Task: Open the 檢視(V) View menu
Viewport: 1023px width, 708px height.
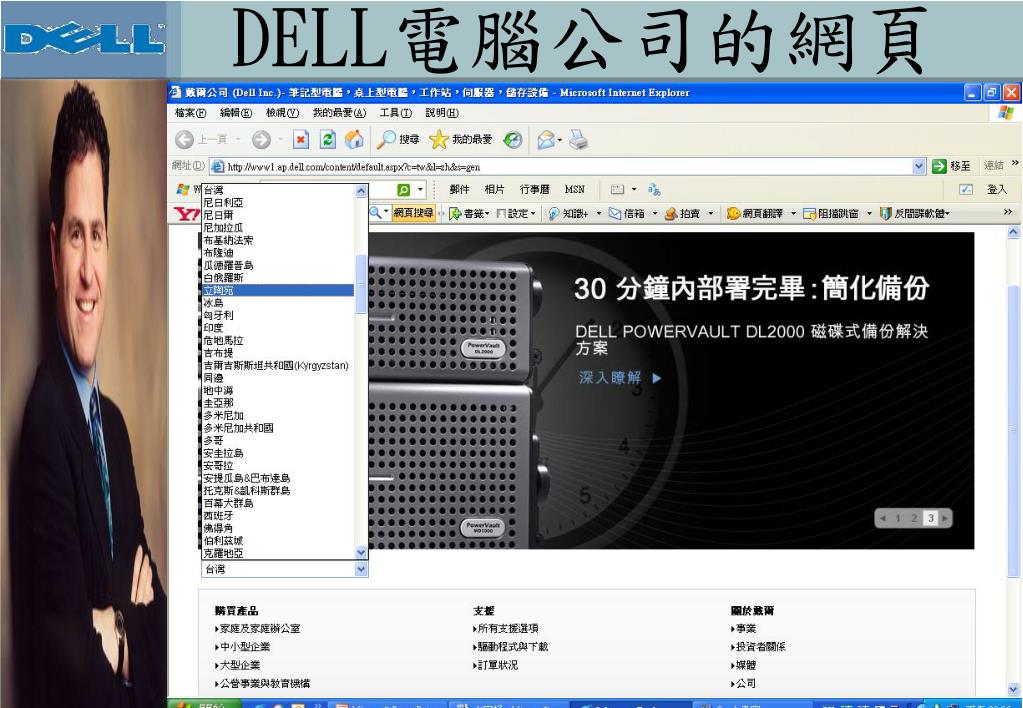Action: [x=282, y=113]
